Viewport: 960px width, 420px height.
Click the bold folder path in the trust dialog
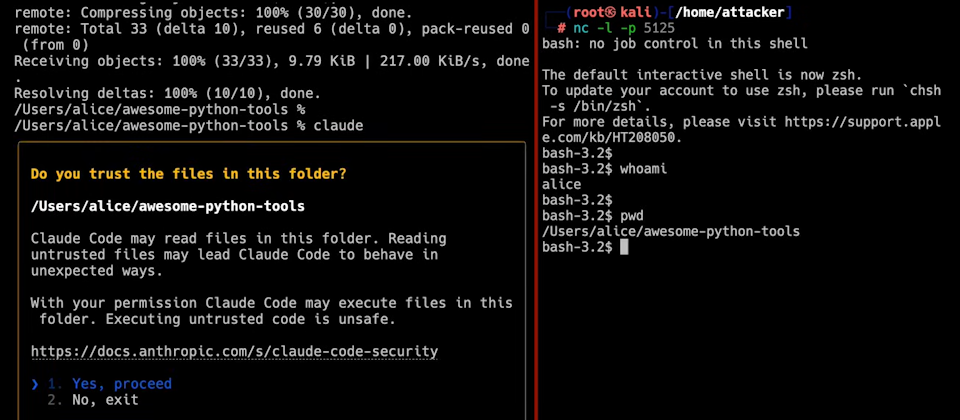167,206
